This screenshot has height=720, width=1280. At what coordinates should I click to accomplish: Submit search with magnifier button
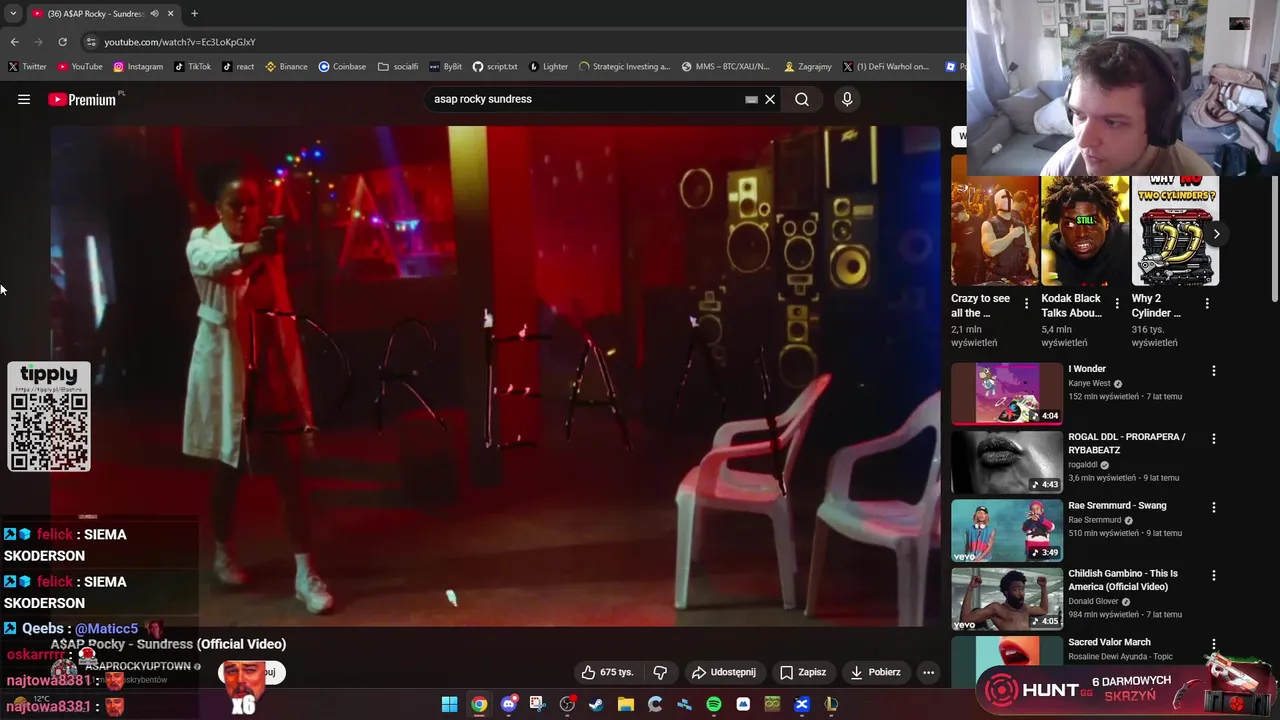(802, 99)
